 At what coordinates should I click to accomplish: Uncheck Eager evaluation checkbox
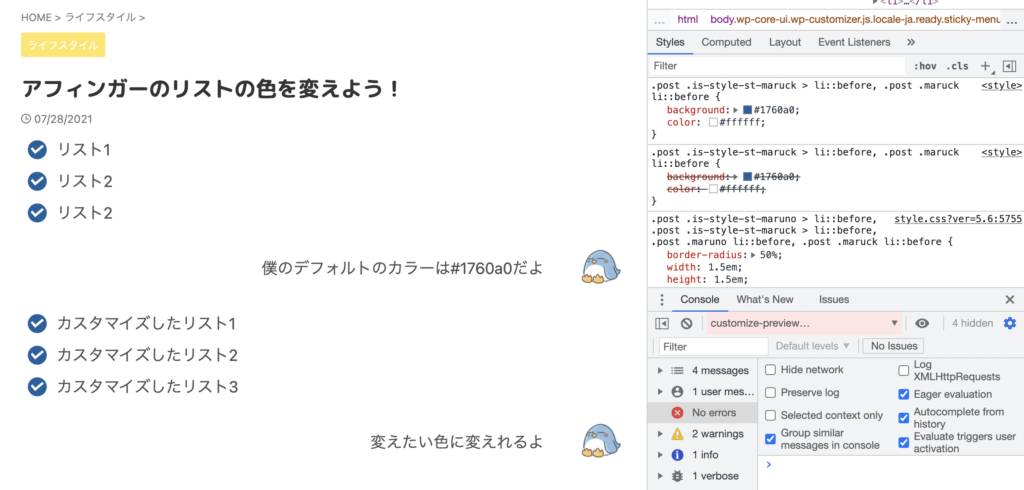pos(904,394)
